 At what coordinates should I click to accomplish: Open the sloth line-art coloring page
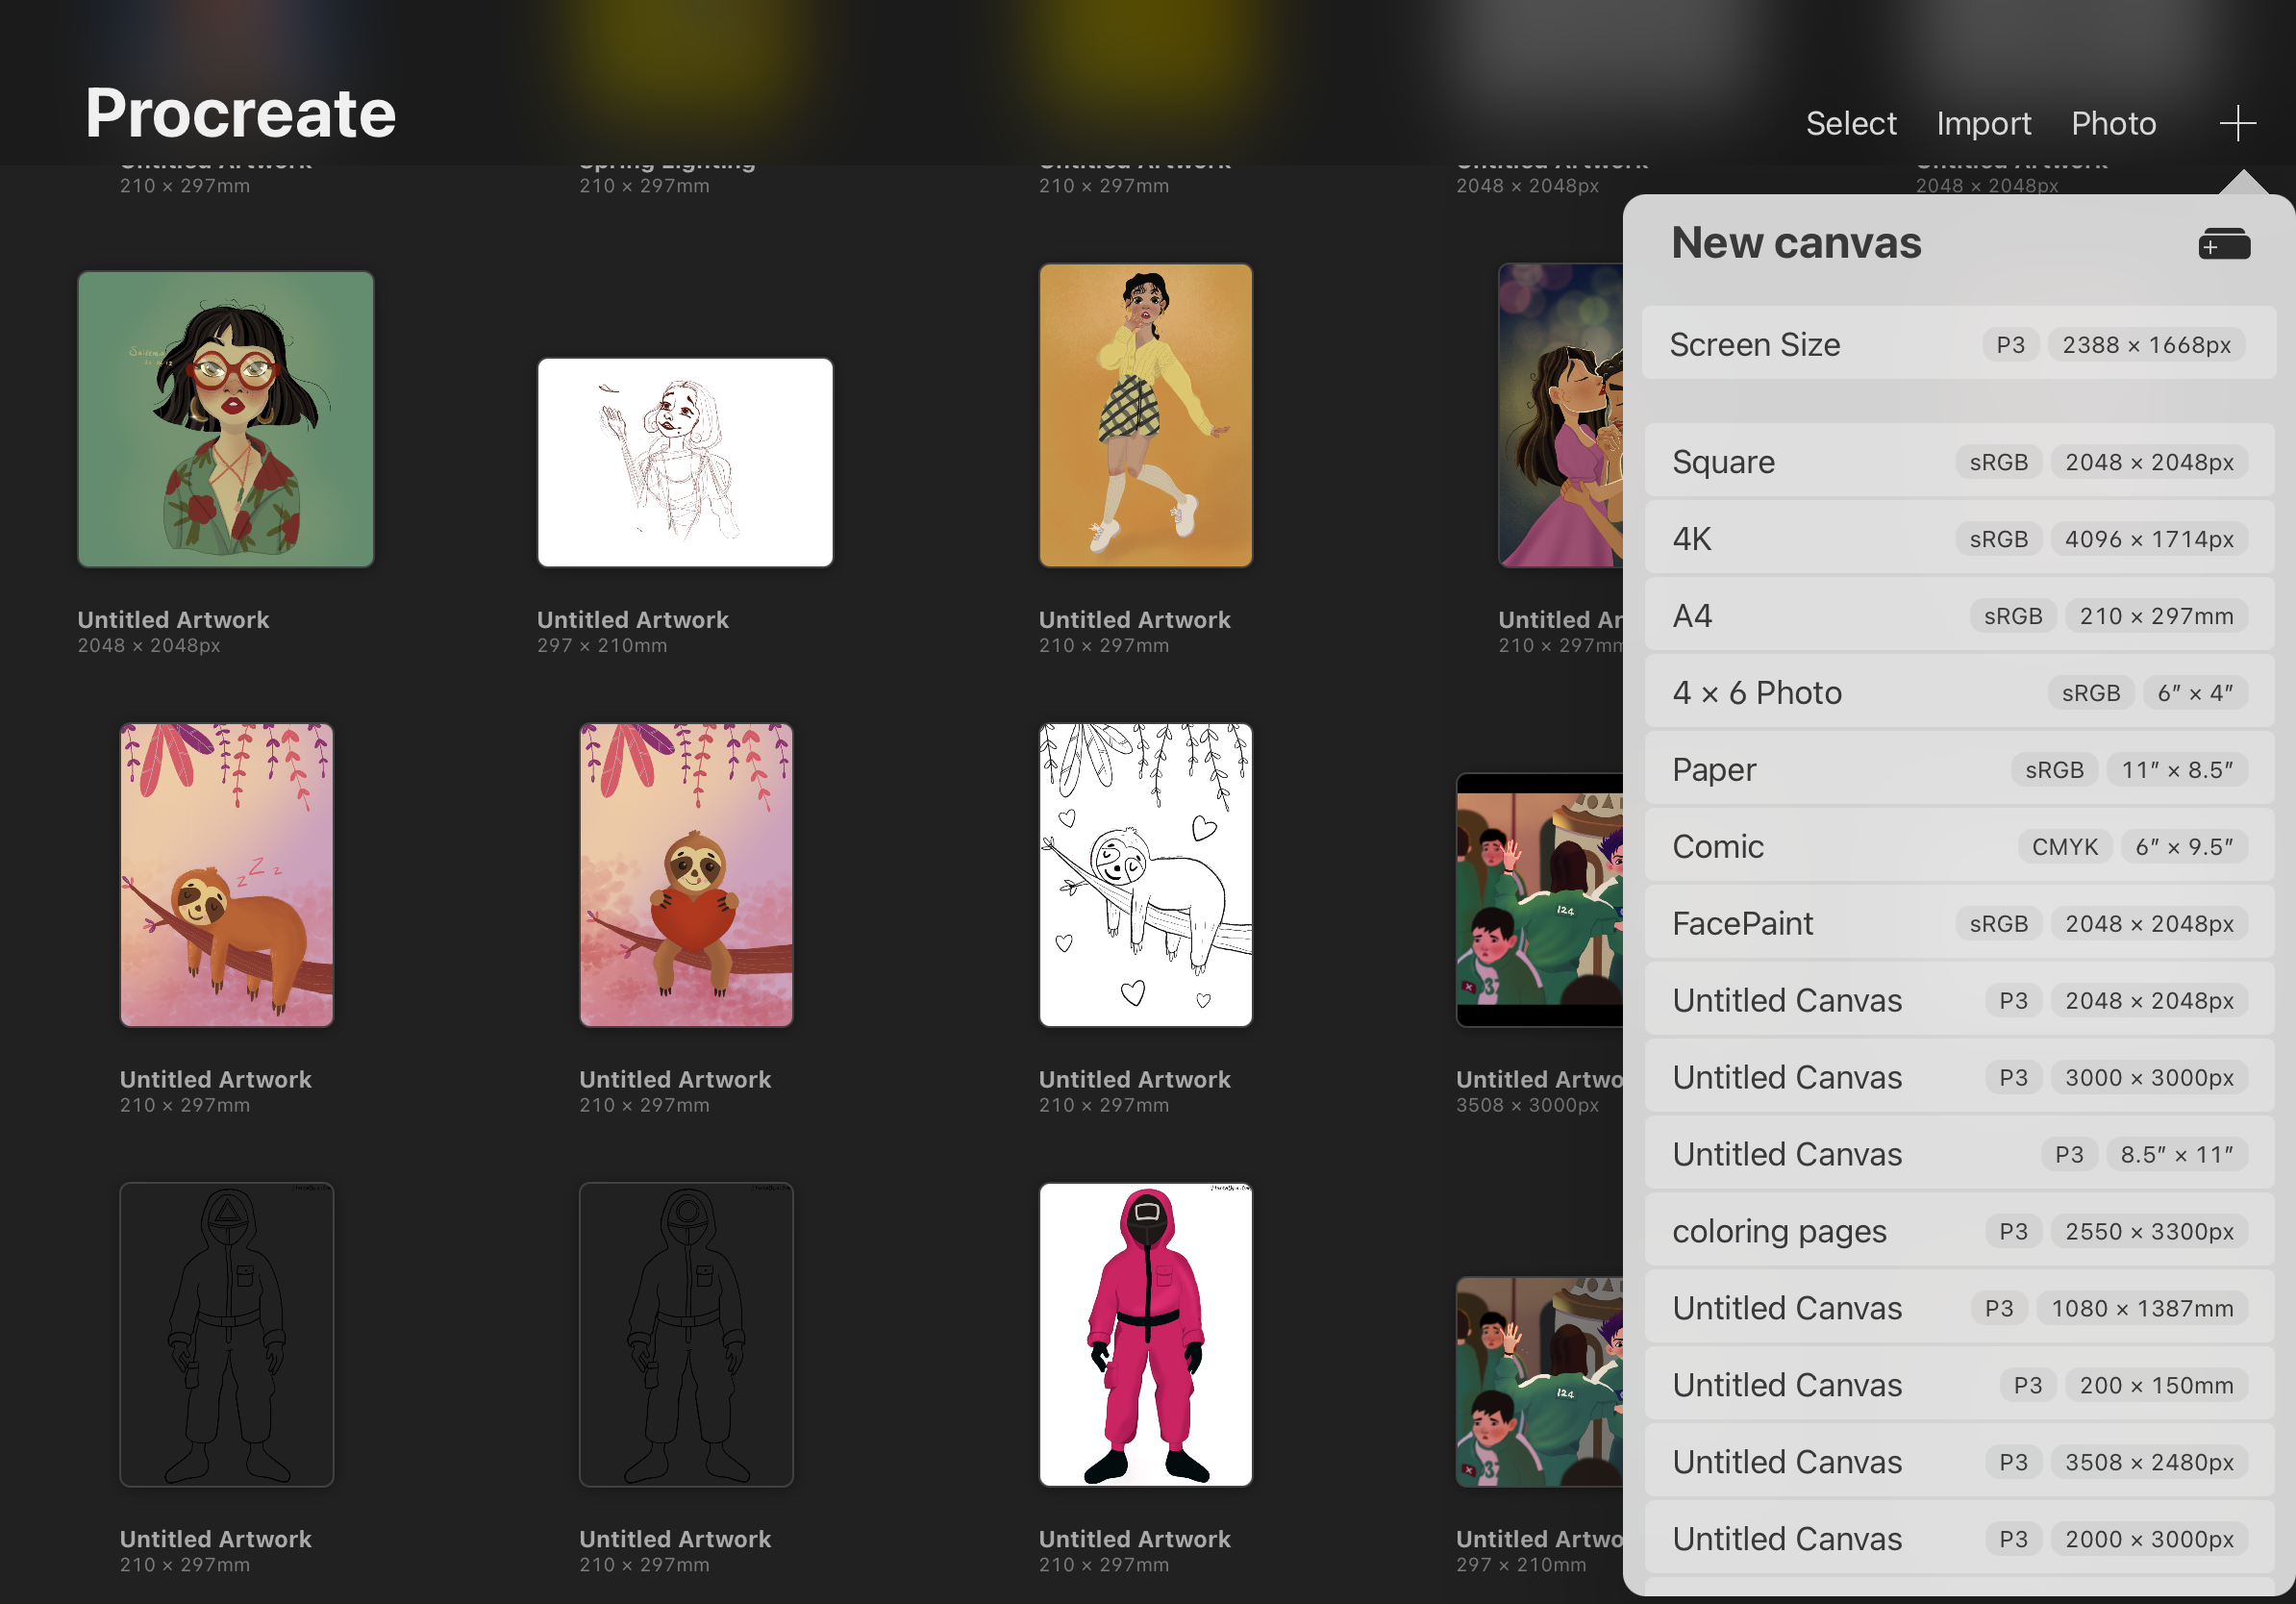tap(1146, 875)
